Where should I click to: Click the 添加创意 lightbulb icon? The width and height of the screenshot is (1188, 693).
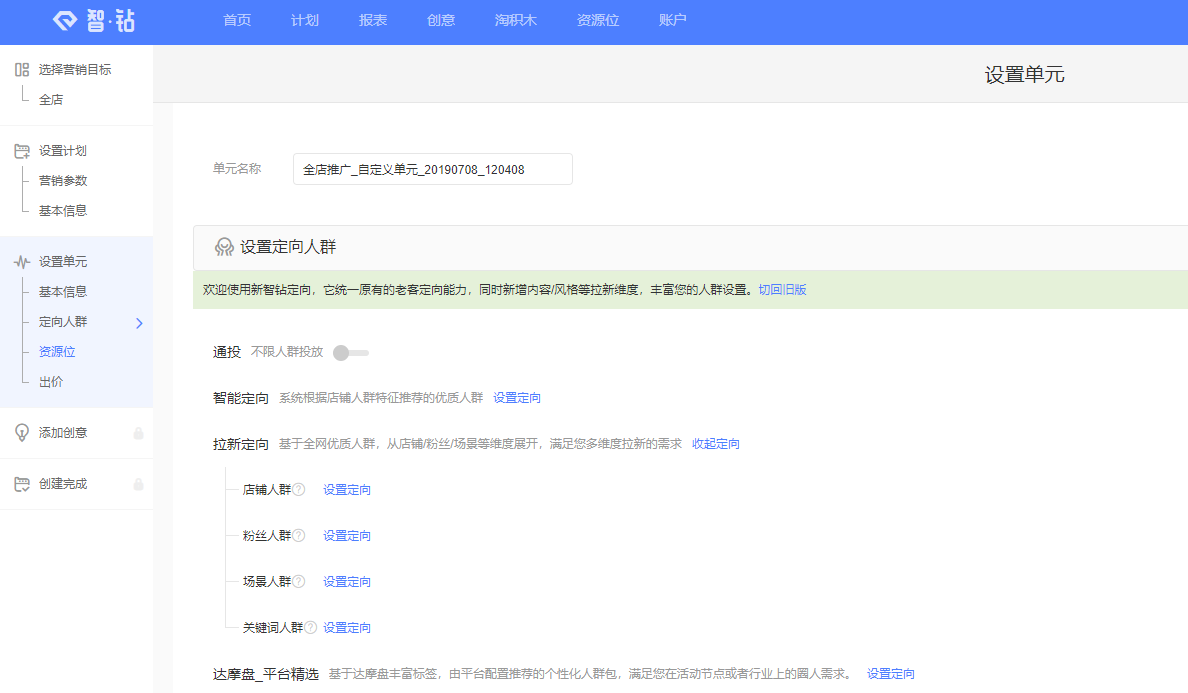(x=22, y=432)
